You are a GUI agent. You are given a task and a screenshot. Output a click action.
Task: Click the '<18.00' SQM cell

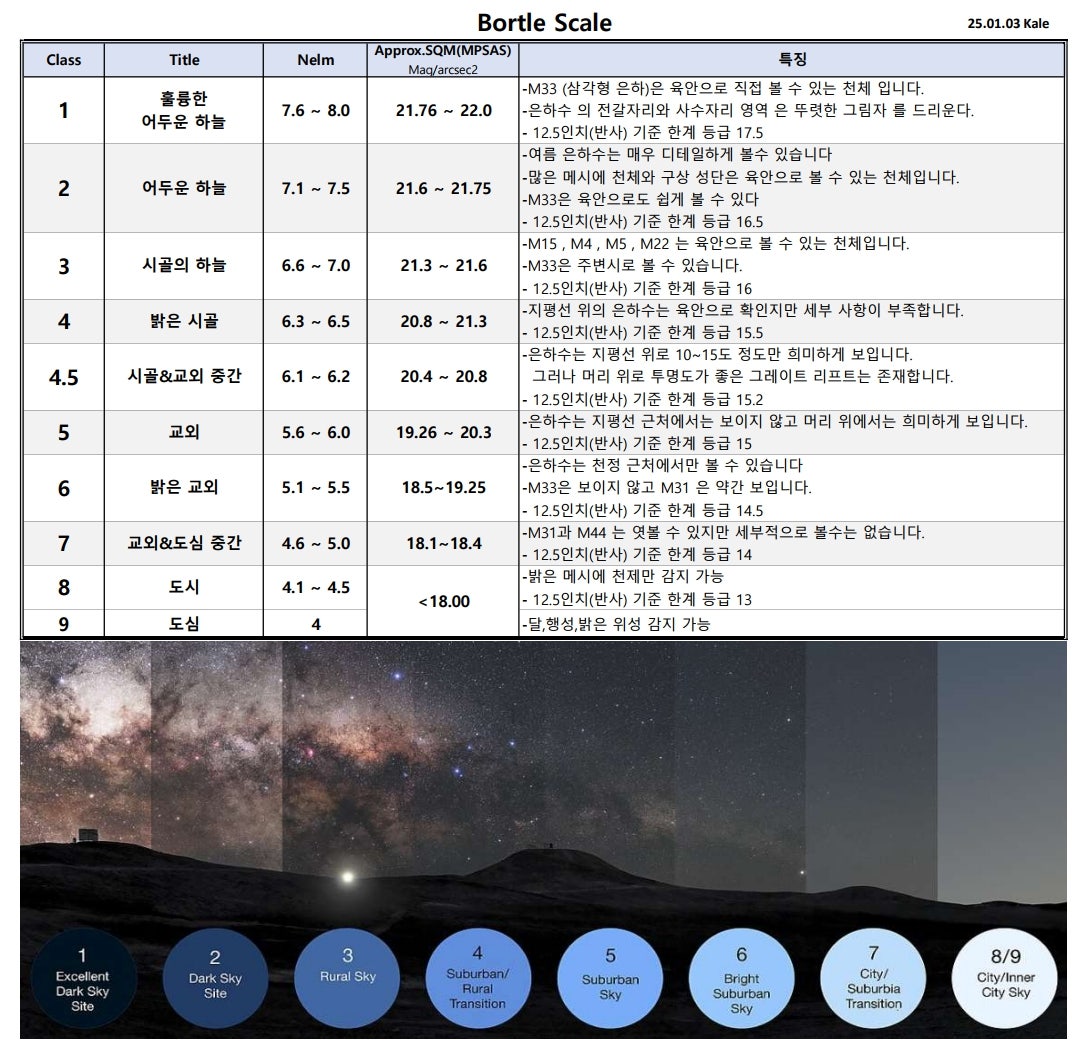[443, 601]
